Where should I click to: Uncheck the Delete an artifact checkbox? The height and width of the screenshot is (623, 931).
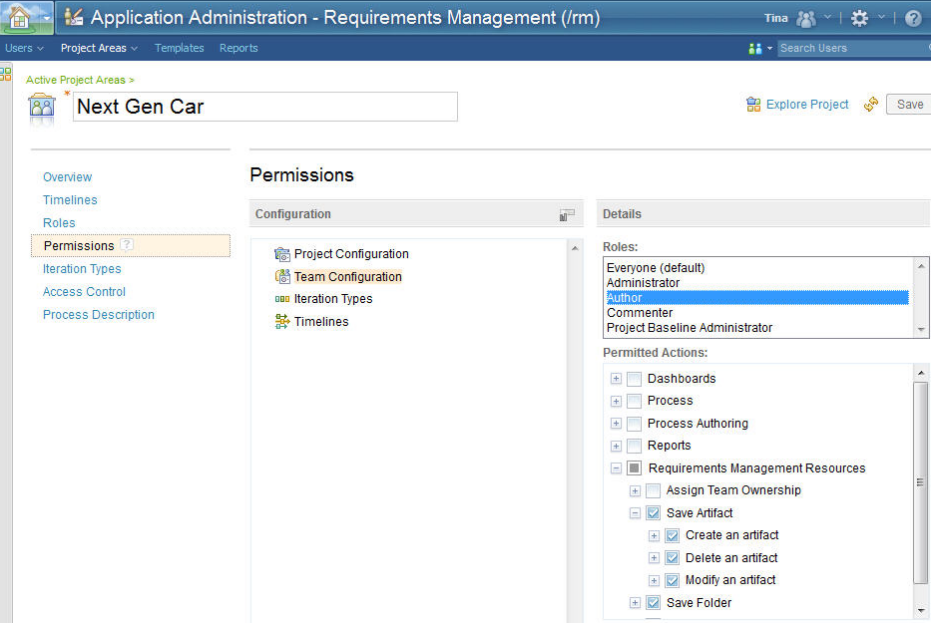tap(672, 558)
